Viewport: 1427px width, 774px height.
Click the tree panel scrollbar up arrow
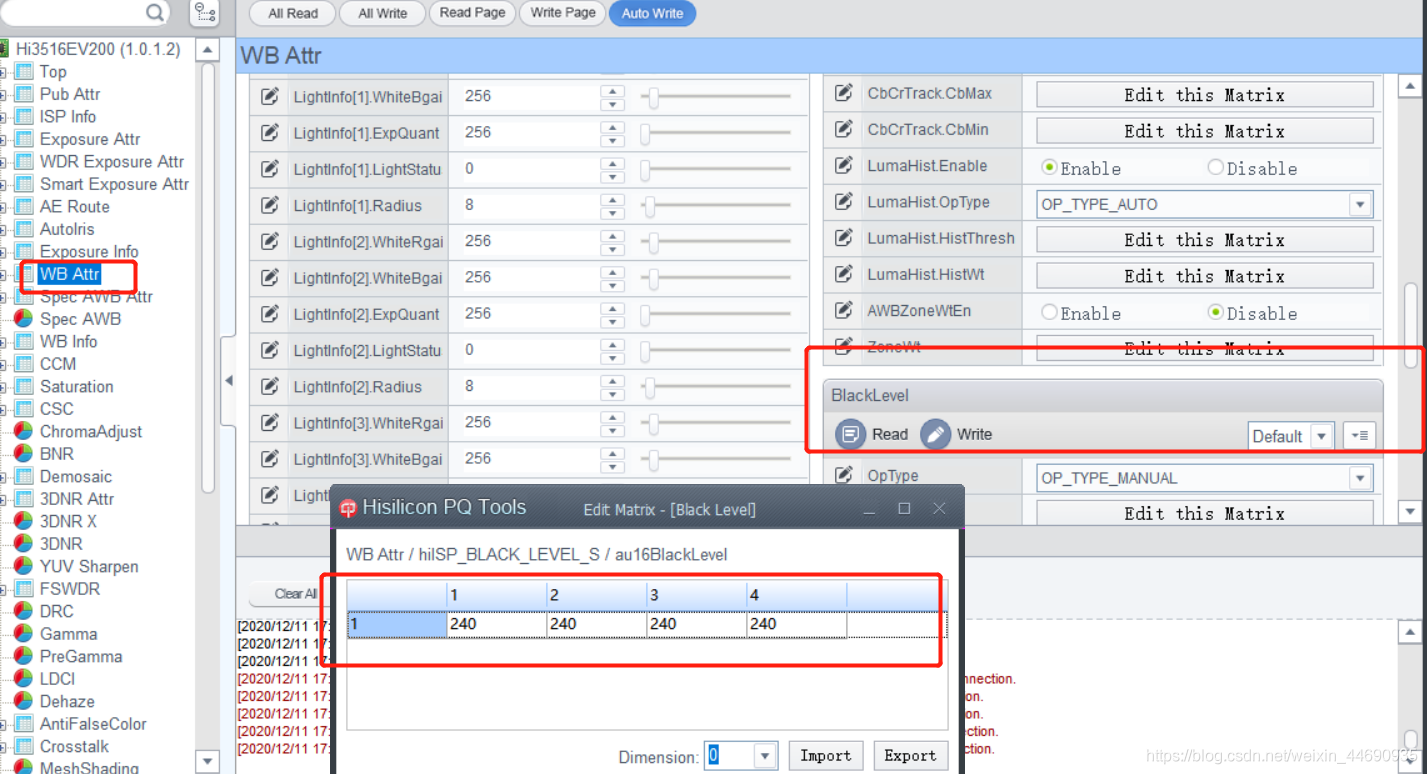[x=207, y=50]
